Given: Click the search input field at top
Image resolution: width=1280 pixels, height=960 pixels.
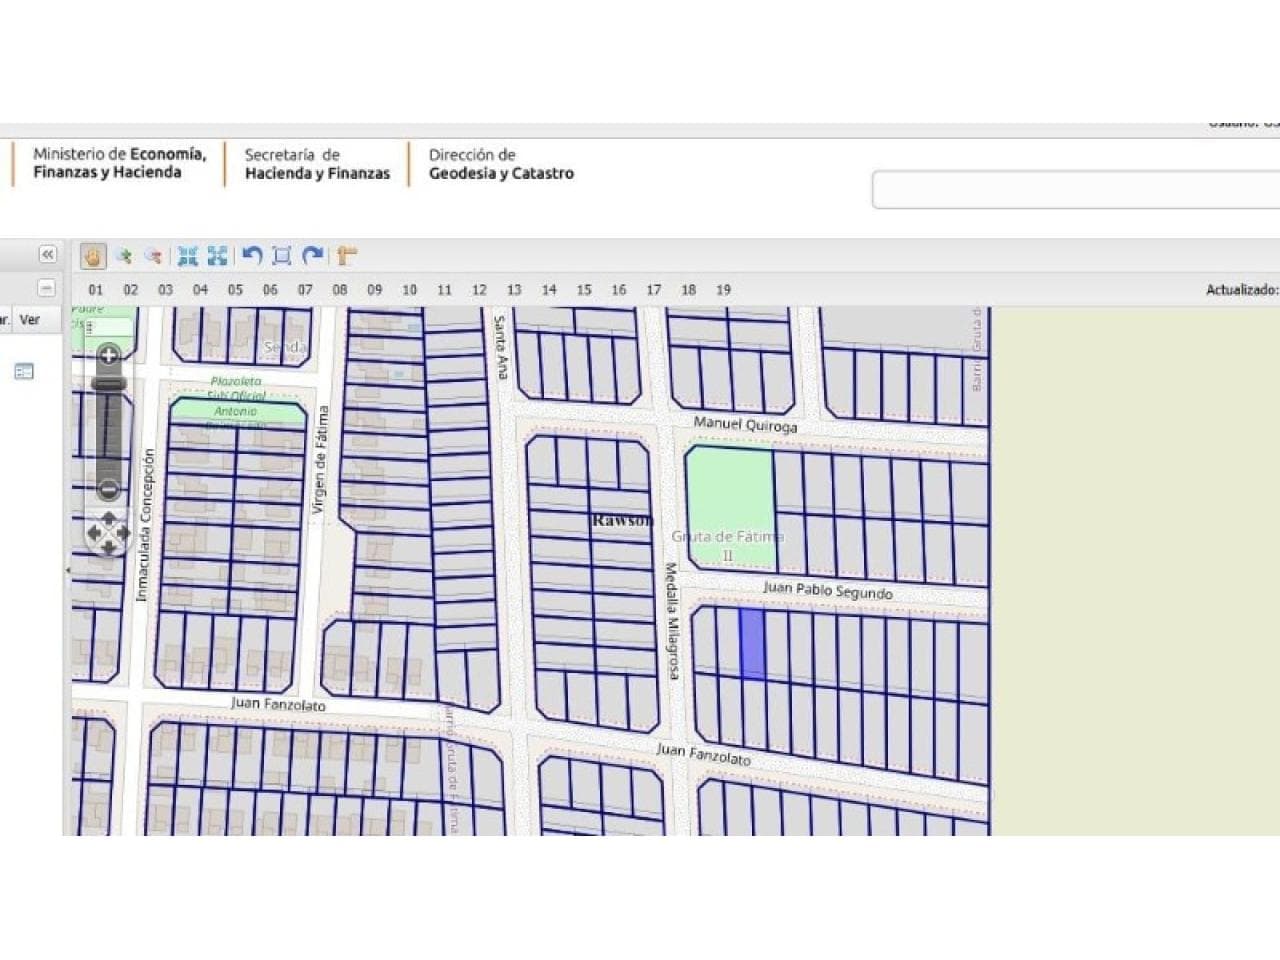Looking at the screenshot, I should [1076, 189].
